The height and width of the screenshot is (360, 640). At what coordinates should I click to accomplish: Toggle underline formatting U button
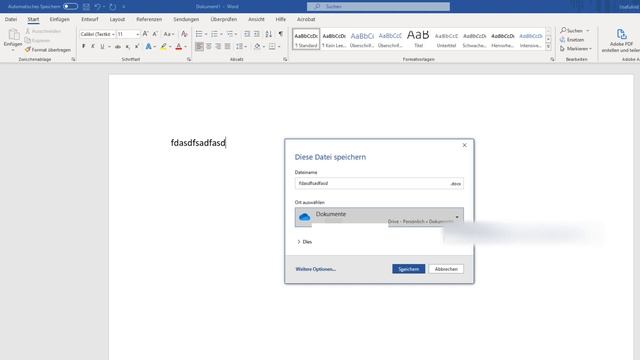click(x=102, y=47)
